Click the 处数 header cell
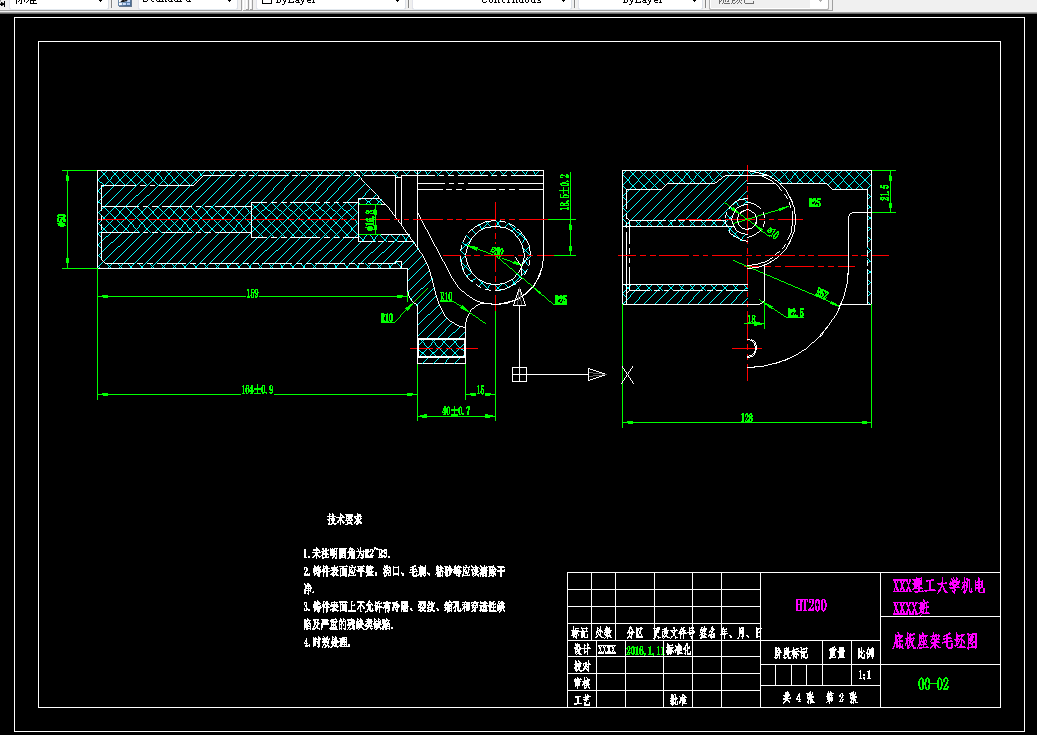1037x735 pixels. [x=603, y=633]
